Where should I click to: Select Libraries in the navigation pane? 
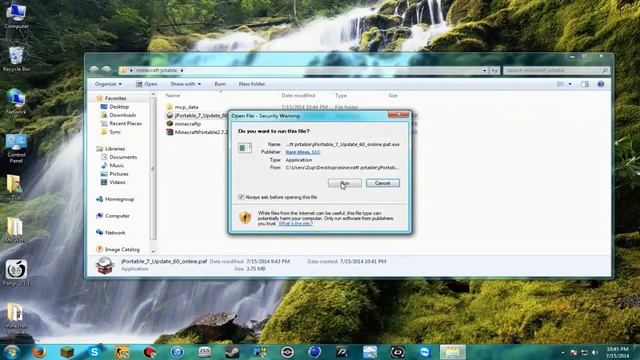115,149
